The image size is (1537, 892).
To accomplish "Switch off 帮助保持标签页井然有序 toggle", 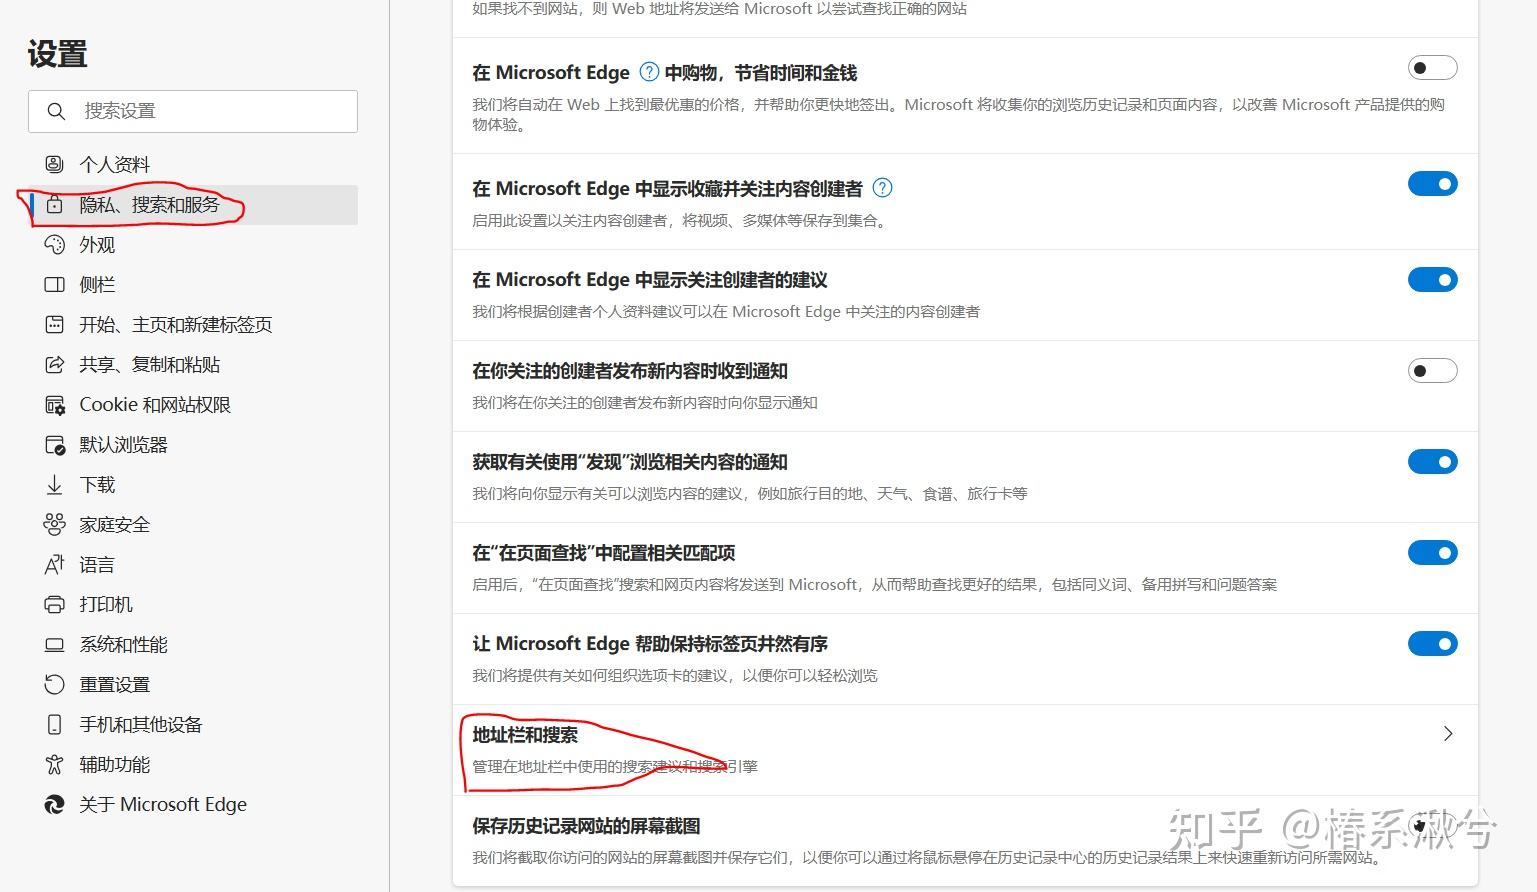I will 1432,644.
